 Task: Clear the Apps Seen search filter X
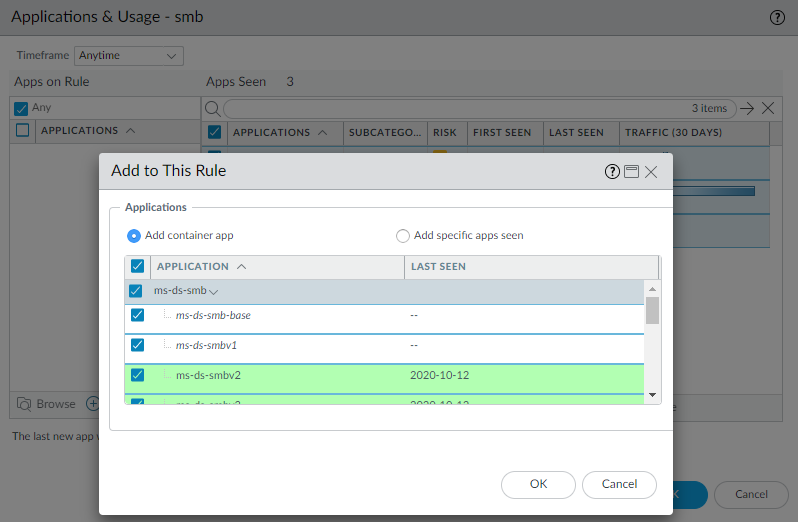pos(767,108)
